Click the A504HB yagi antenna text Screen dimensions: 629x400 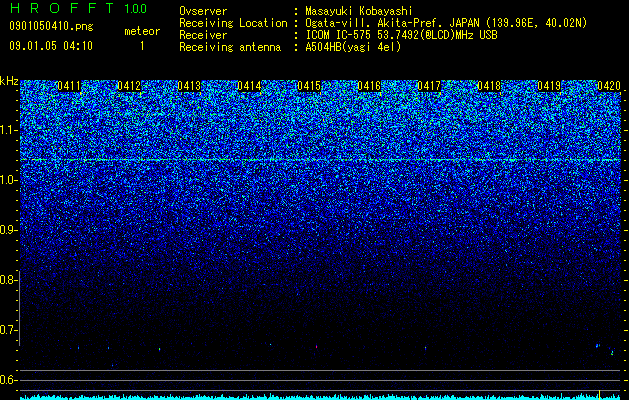pyautogui.click(x=353, y=47)
